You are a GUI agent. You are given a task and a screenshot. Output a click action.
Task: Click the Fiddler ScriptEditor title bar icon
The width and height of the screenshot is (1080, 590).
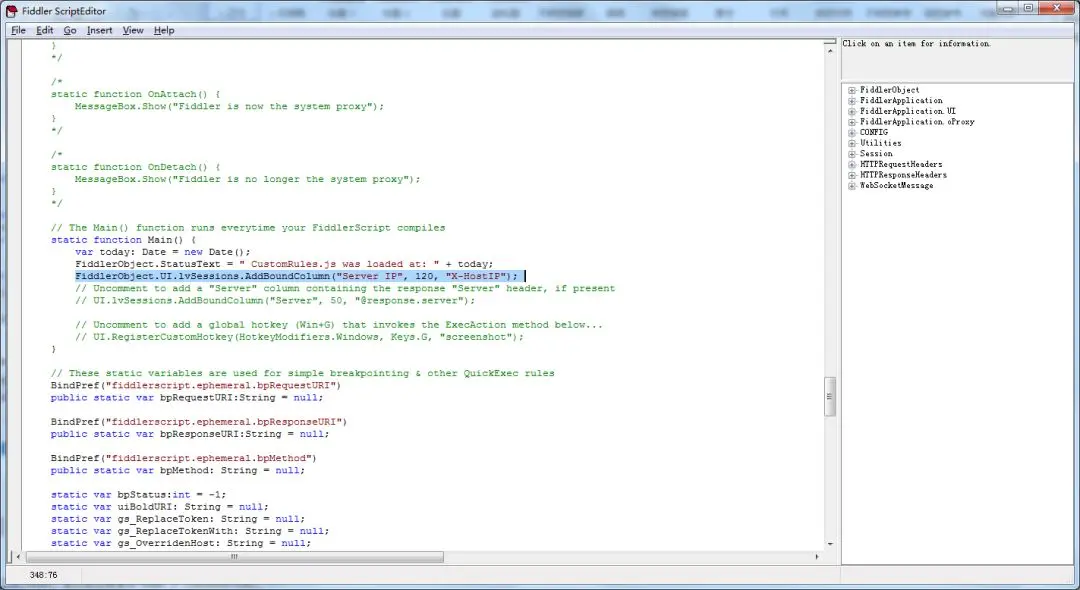pyautogui.click(x=11, y=11)
